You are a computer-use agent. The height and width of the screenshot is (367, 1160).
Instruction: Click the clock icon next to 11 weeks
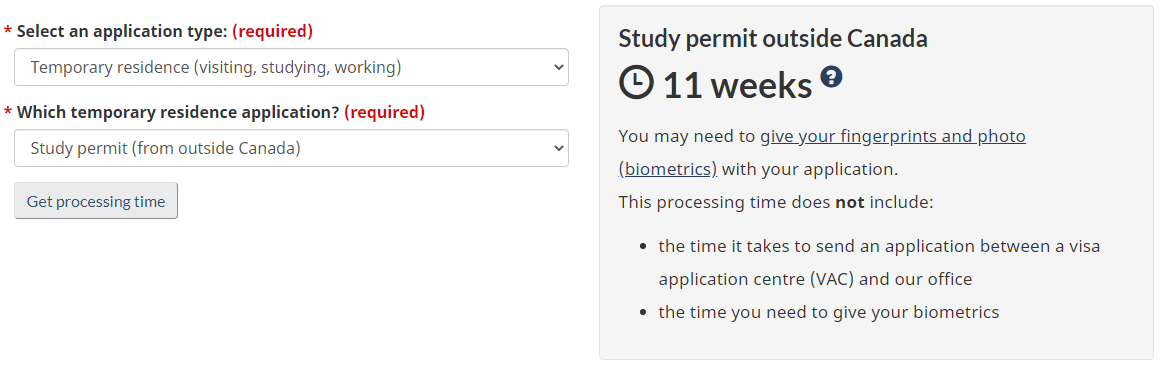pyautogui.click(x=636, y=83)
